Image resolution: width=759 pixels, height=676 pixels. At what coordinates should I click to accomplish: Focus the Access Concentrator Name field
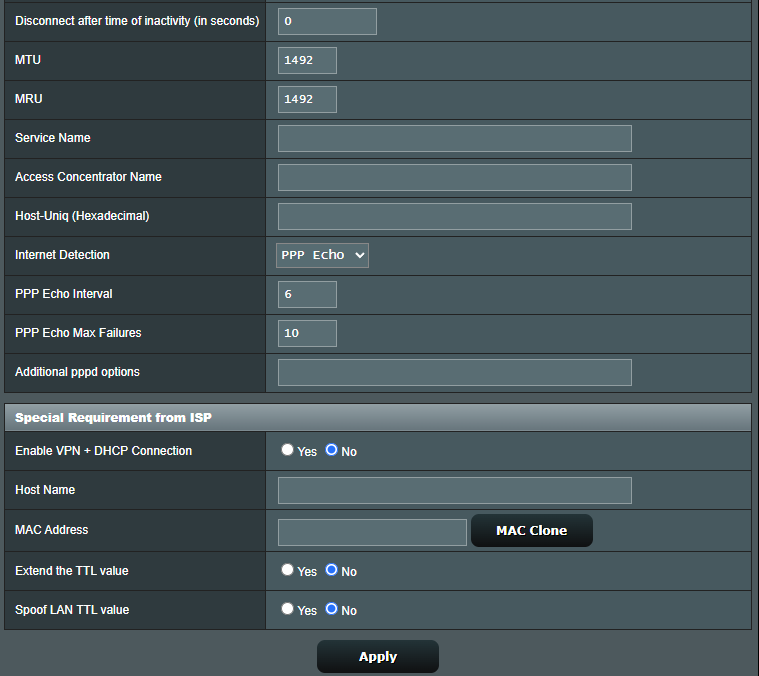[454, 177]
